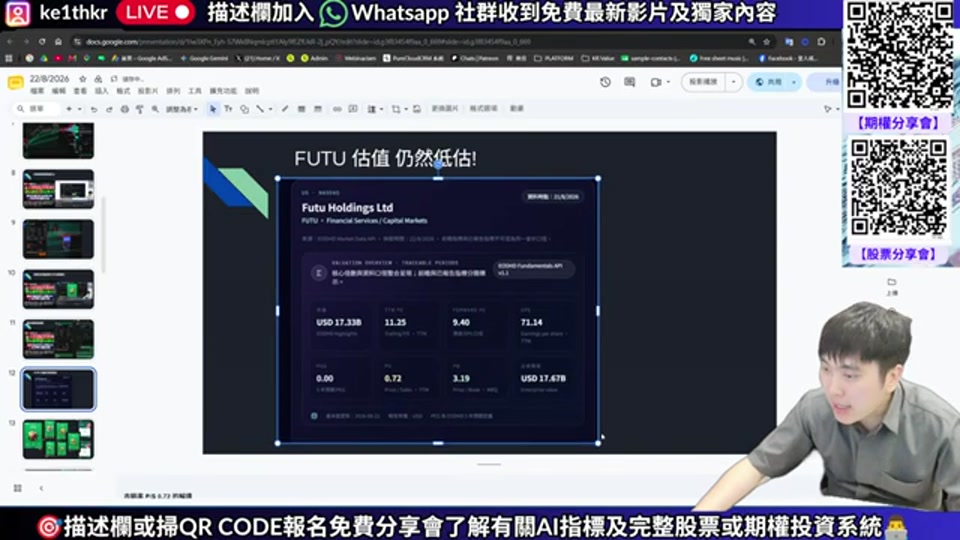Click the border color pencil icon

[285, 109]
